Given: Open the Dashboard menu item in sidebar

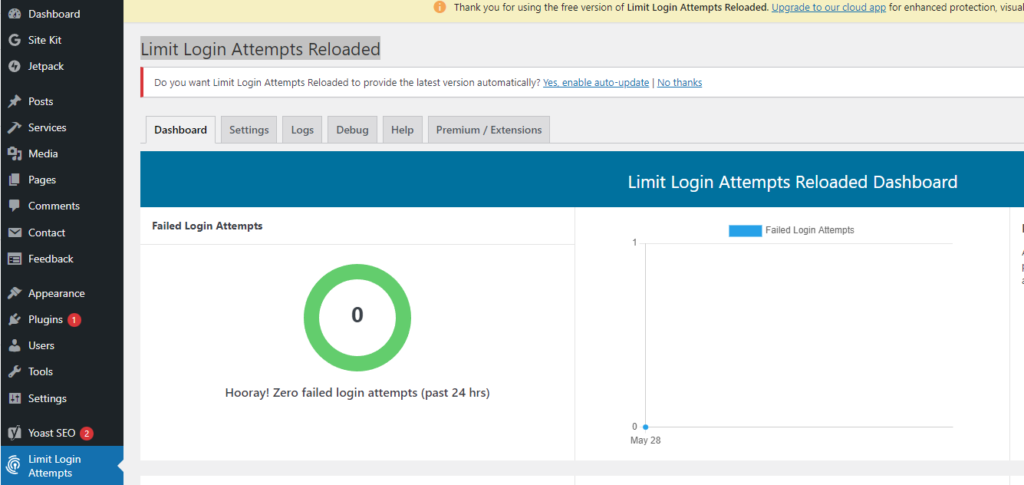Looking at the screenshot, I should [x=54, y=14].
